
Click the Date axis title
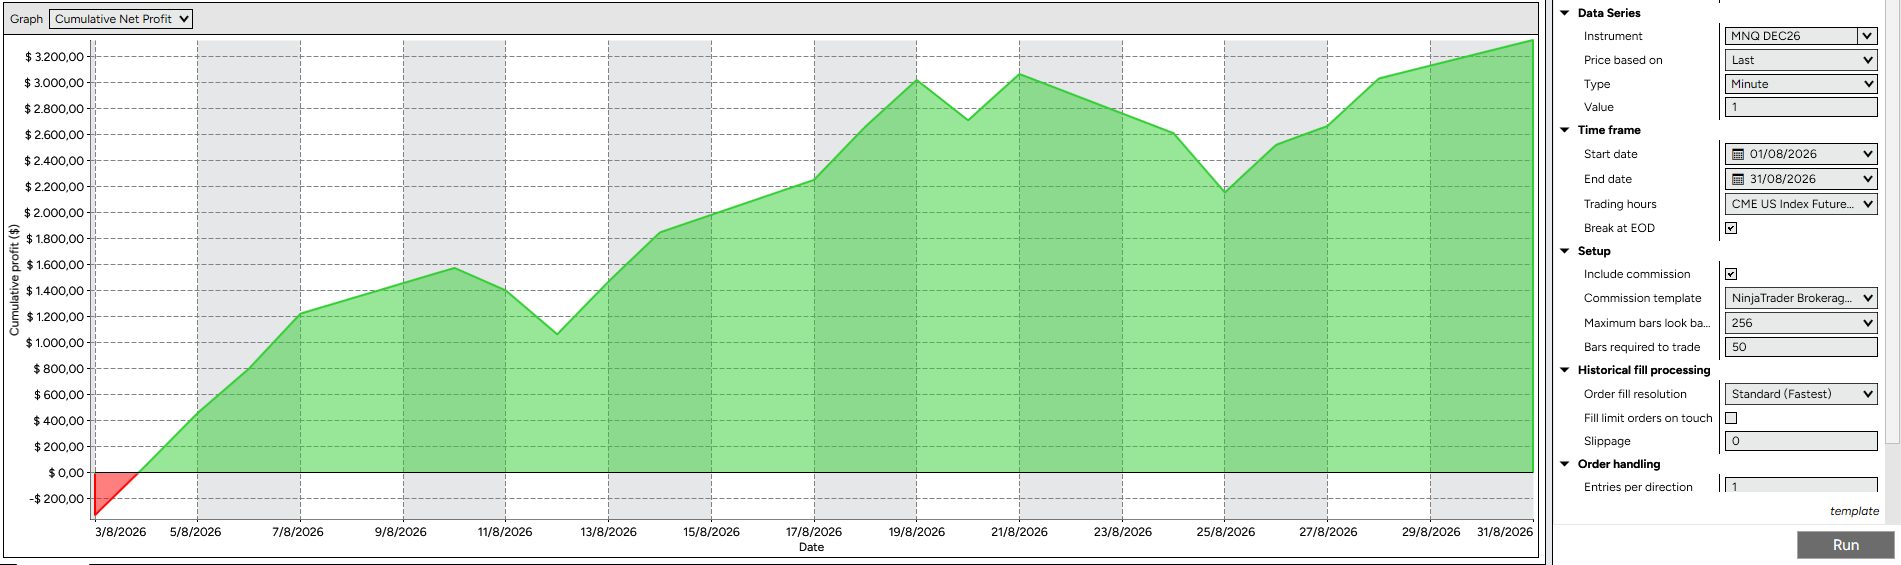point(811,547)
